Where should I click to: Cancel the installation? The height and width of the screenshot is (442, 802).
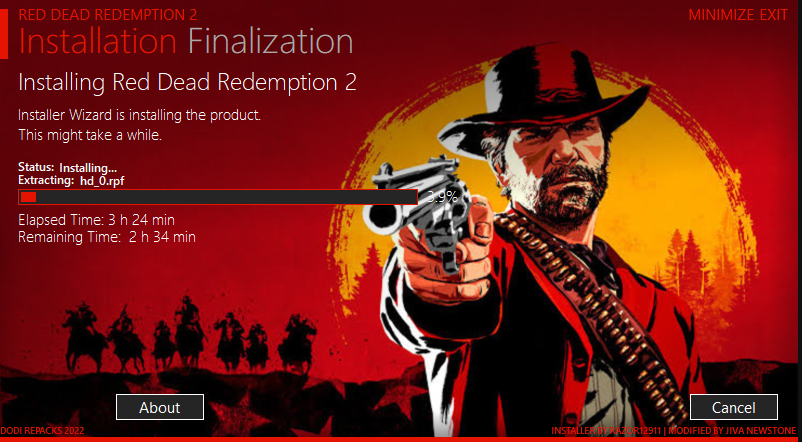(x=733, y=407)
